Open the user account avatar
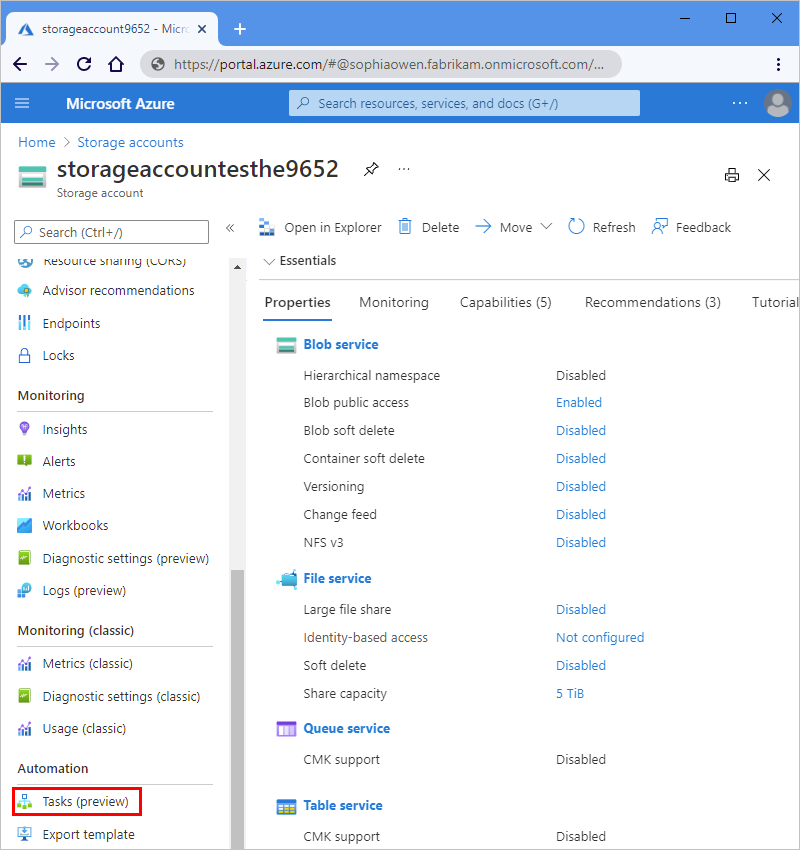The image size is (800, 850). [778, 103]
